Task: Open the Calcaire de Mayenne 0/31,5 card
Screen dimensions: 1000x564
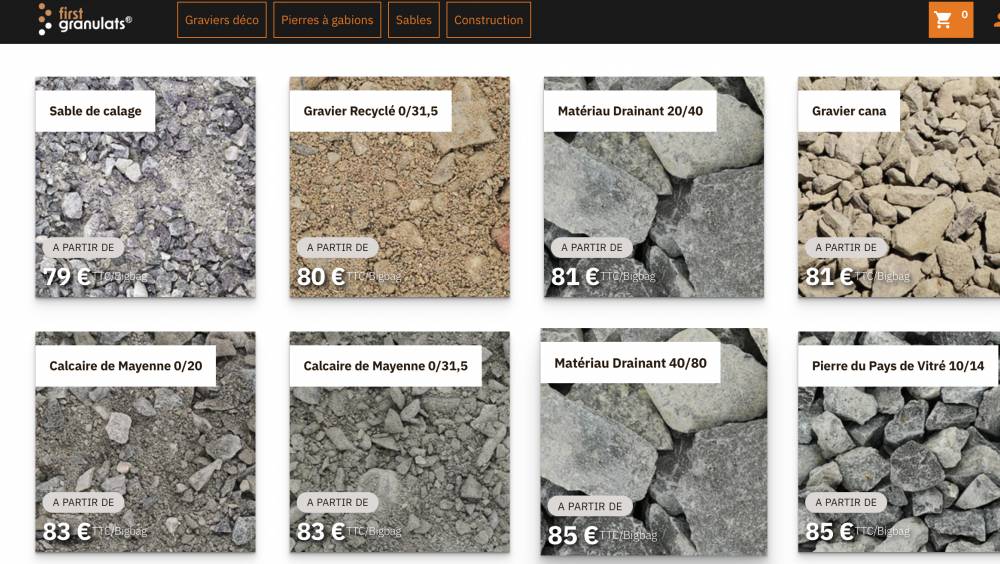Action: pyautogui.click(x=400, y=442)
